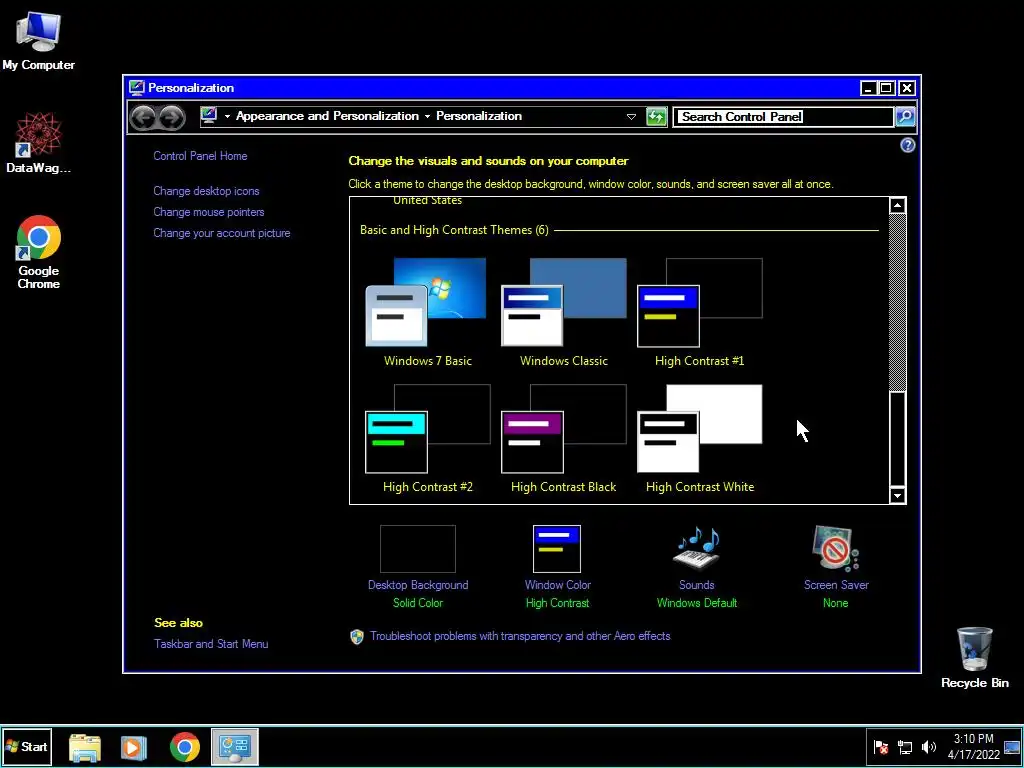
Task: Click the Search Control Panel field
Action: pyautogui.click(x=784, y=116)
